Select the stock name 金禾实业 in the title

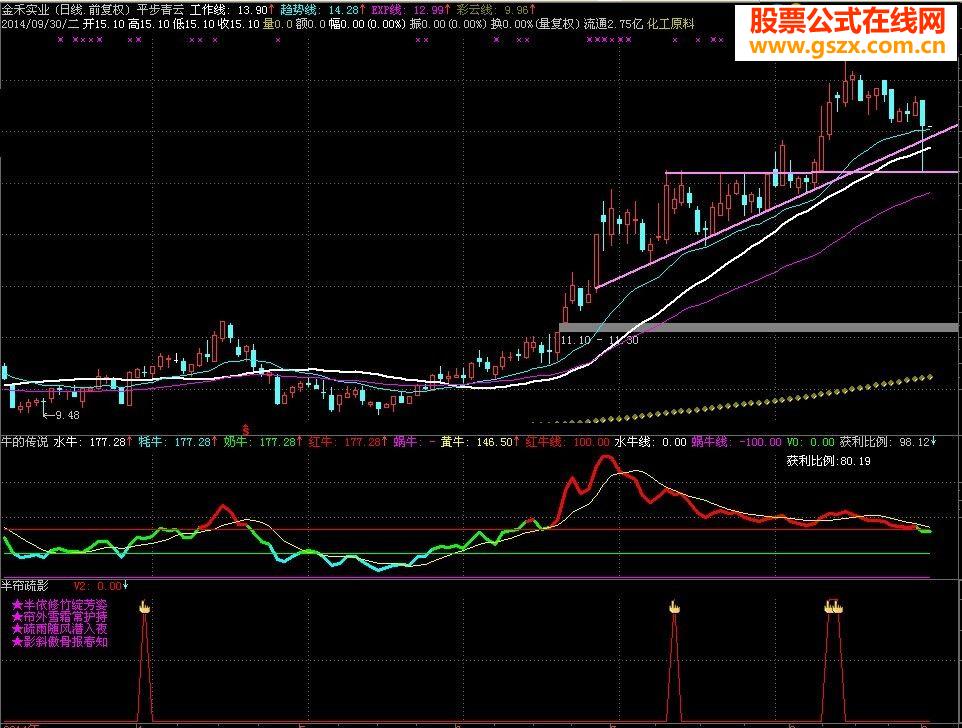(25, 10)
